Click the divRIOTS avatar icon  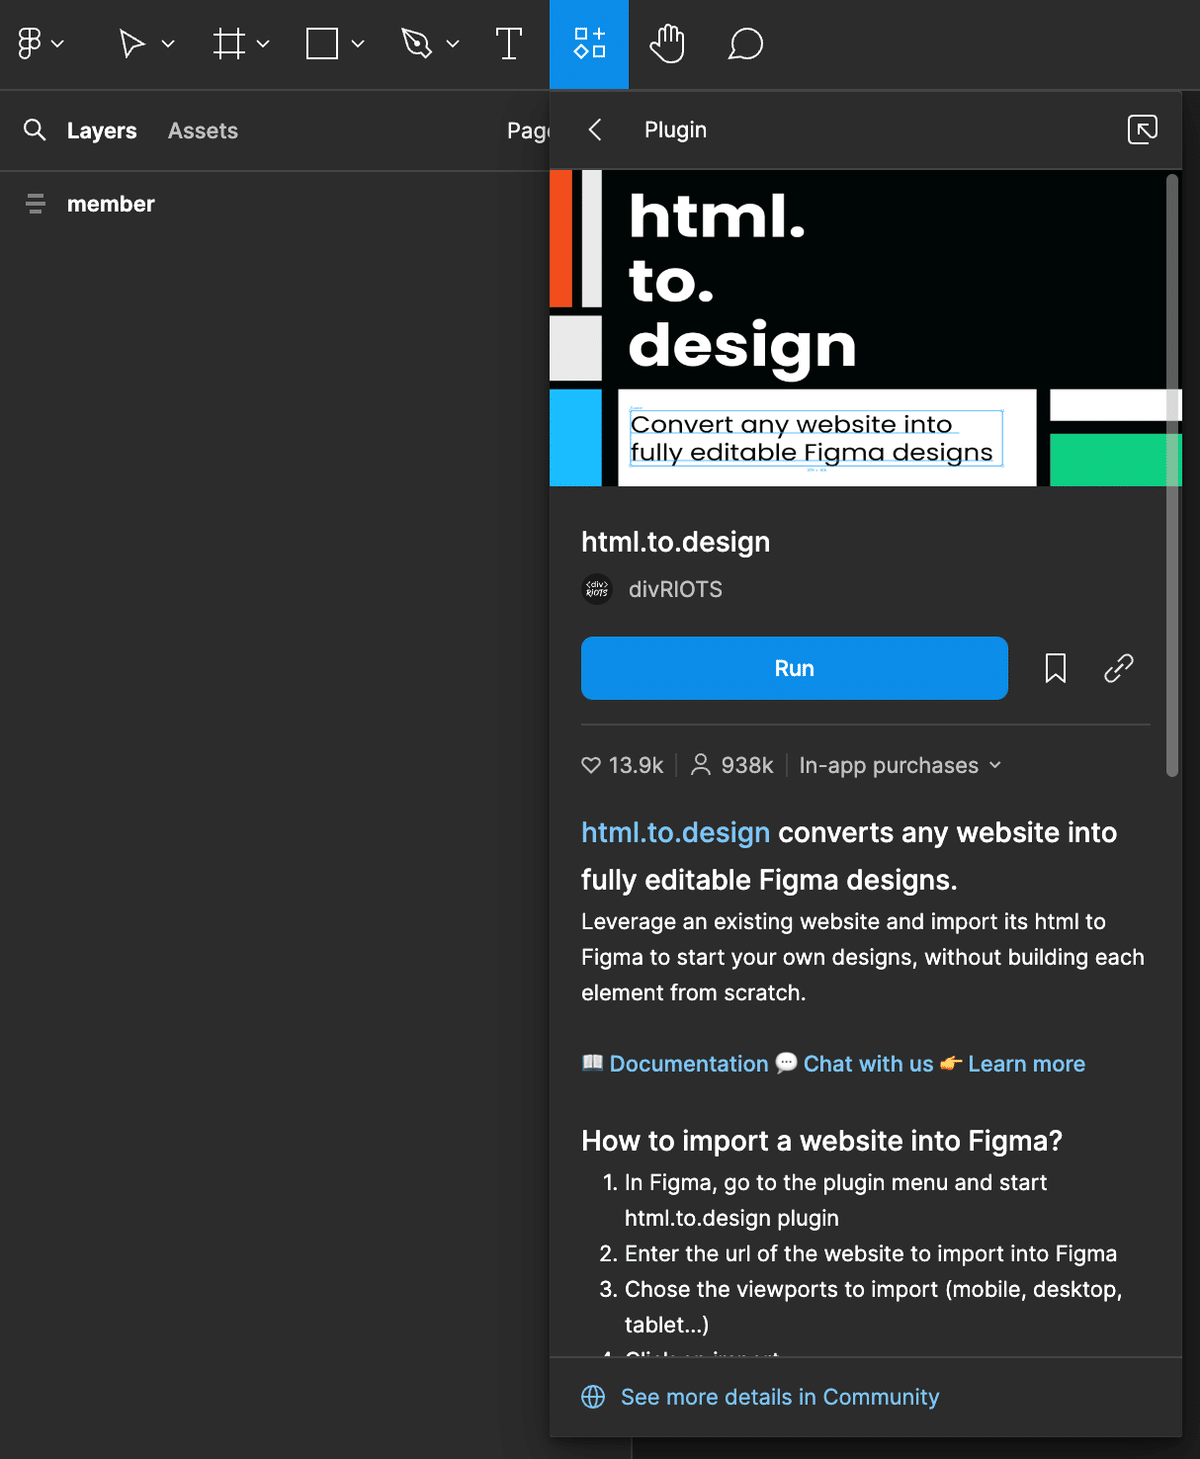(597, 589)
